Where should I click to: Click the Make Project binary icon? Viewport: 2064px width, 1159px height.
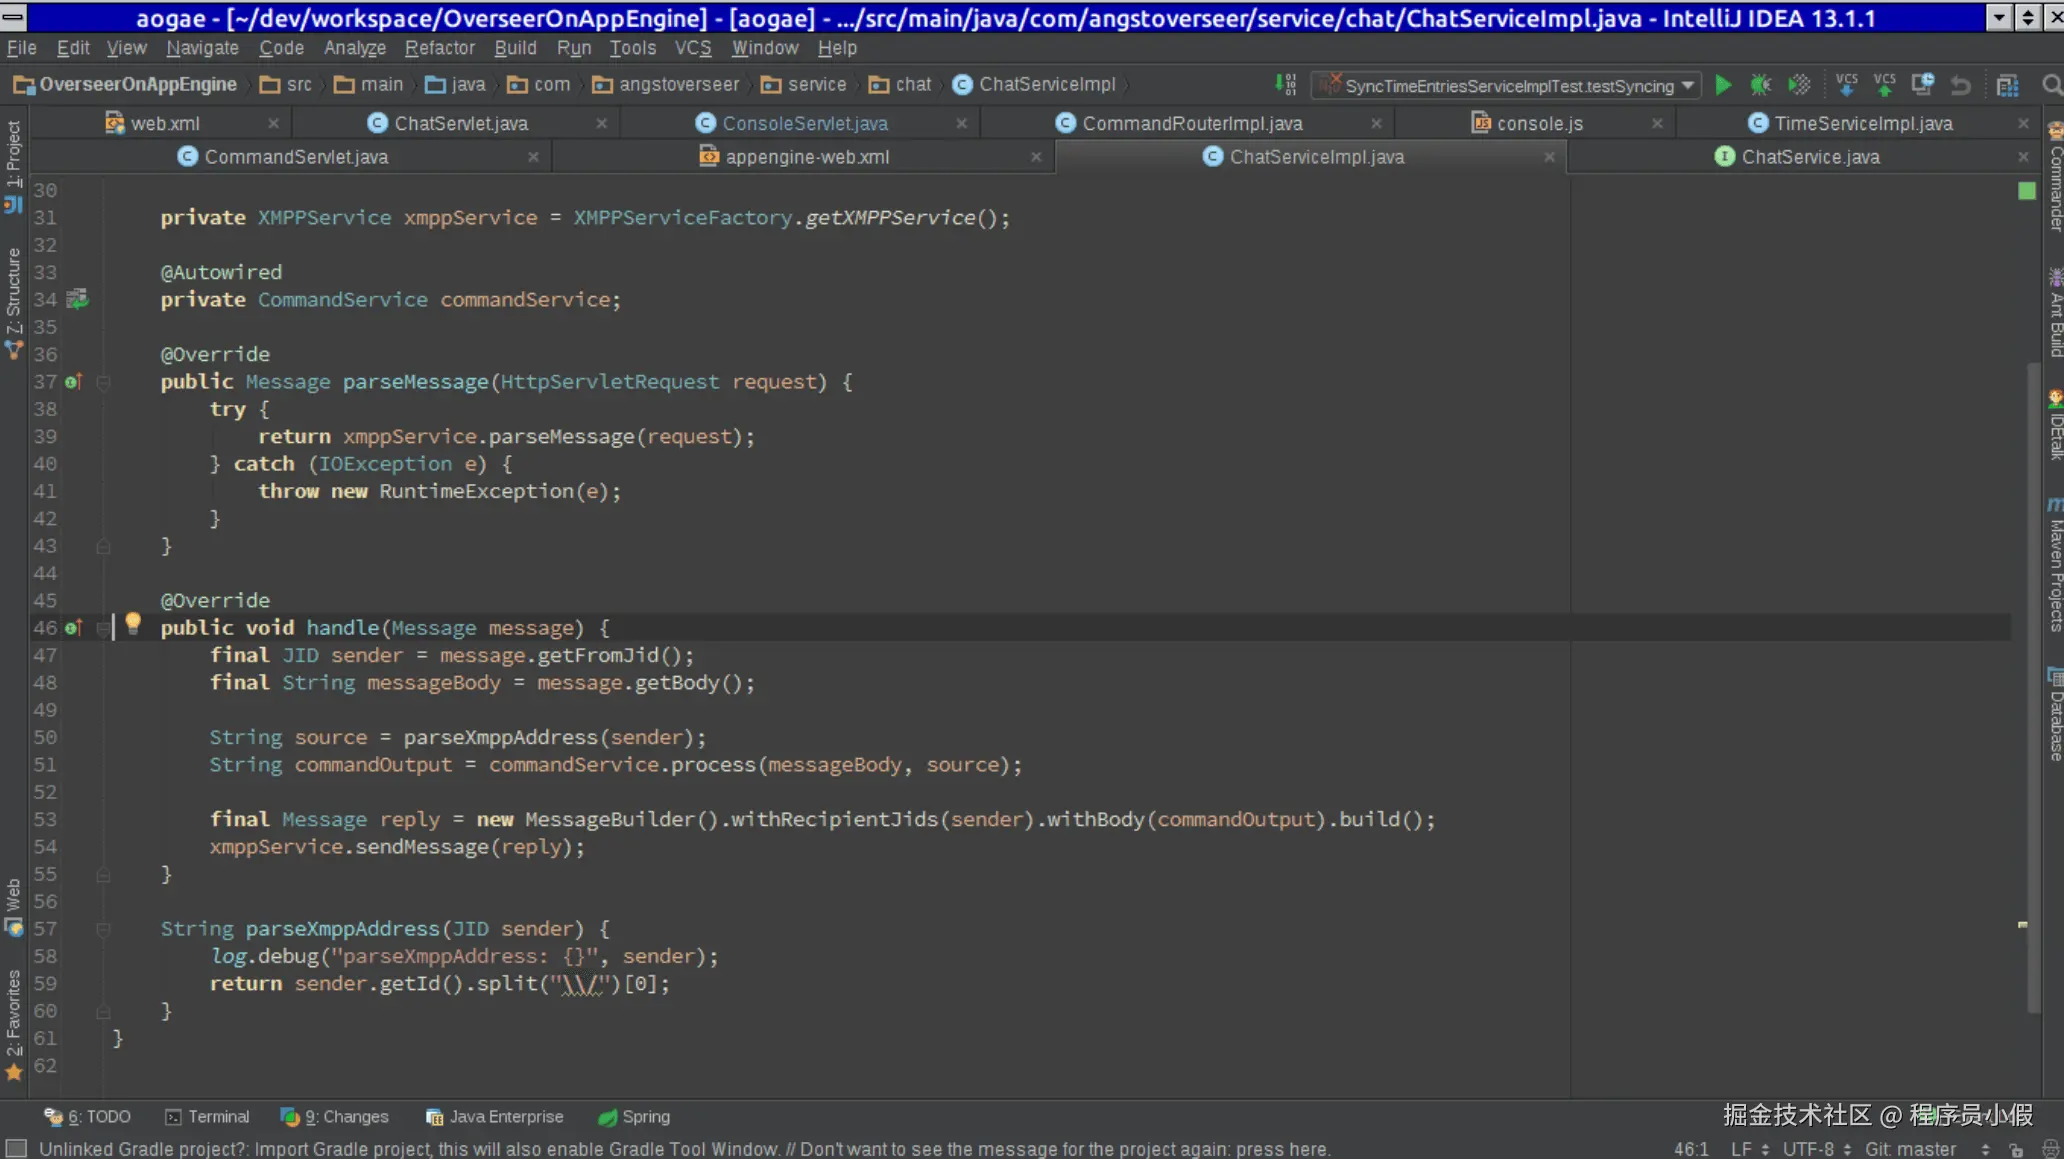[x=1286, y=85]
